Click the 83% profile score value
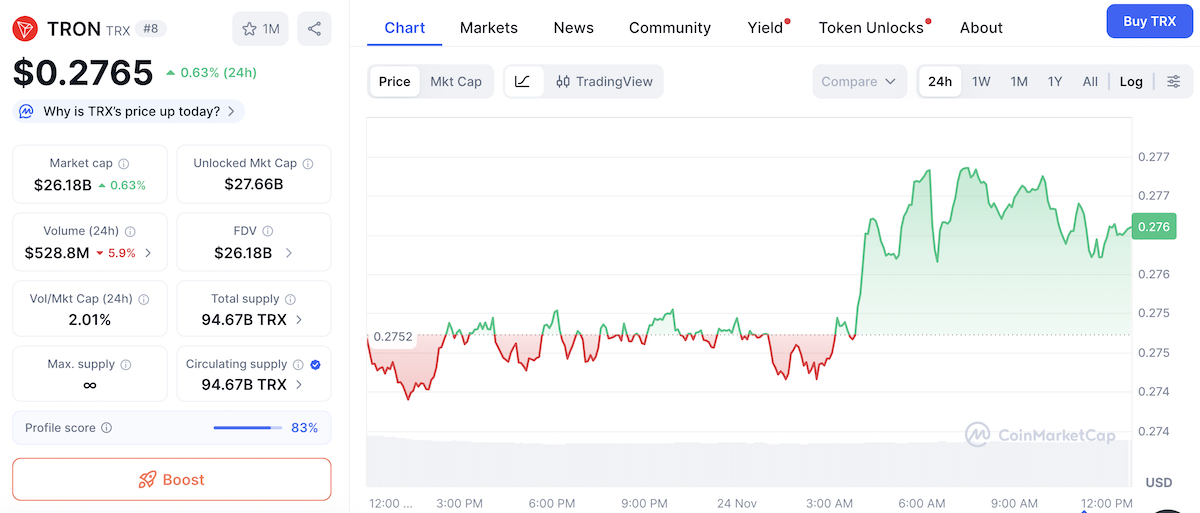This screenshot has height=513, width=1200. [304, 428]
